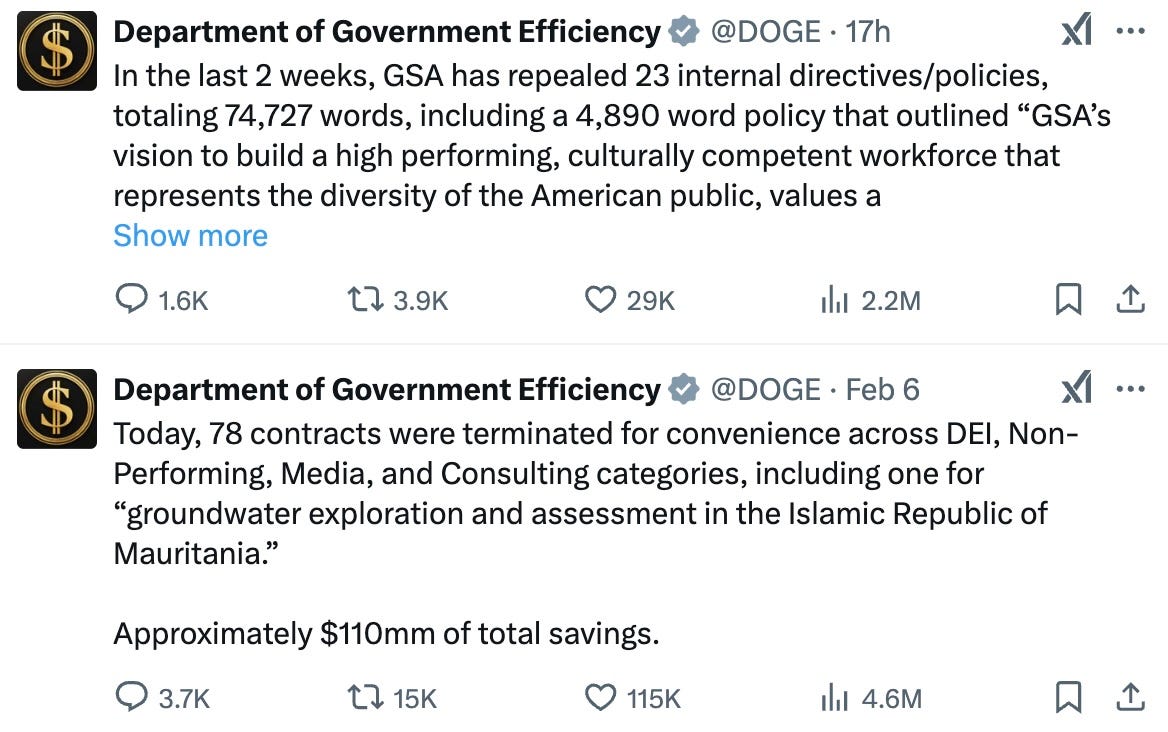Image resolution: width=1168 pixels, height=732 pixels.
Task: Select the verified badge next to DOGE's name
Action: click(682, 30)
